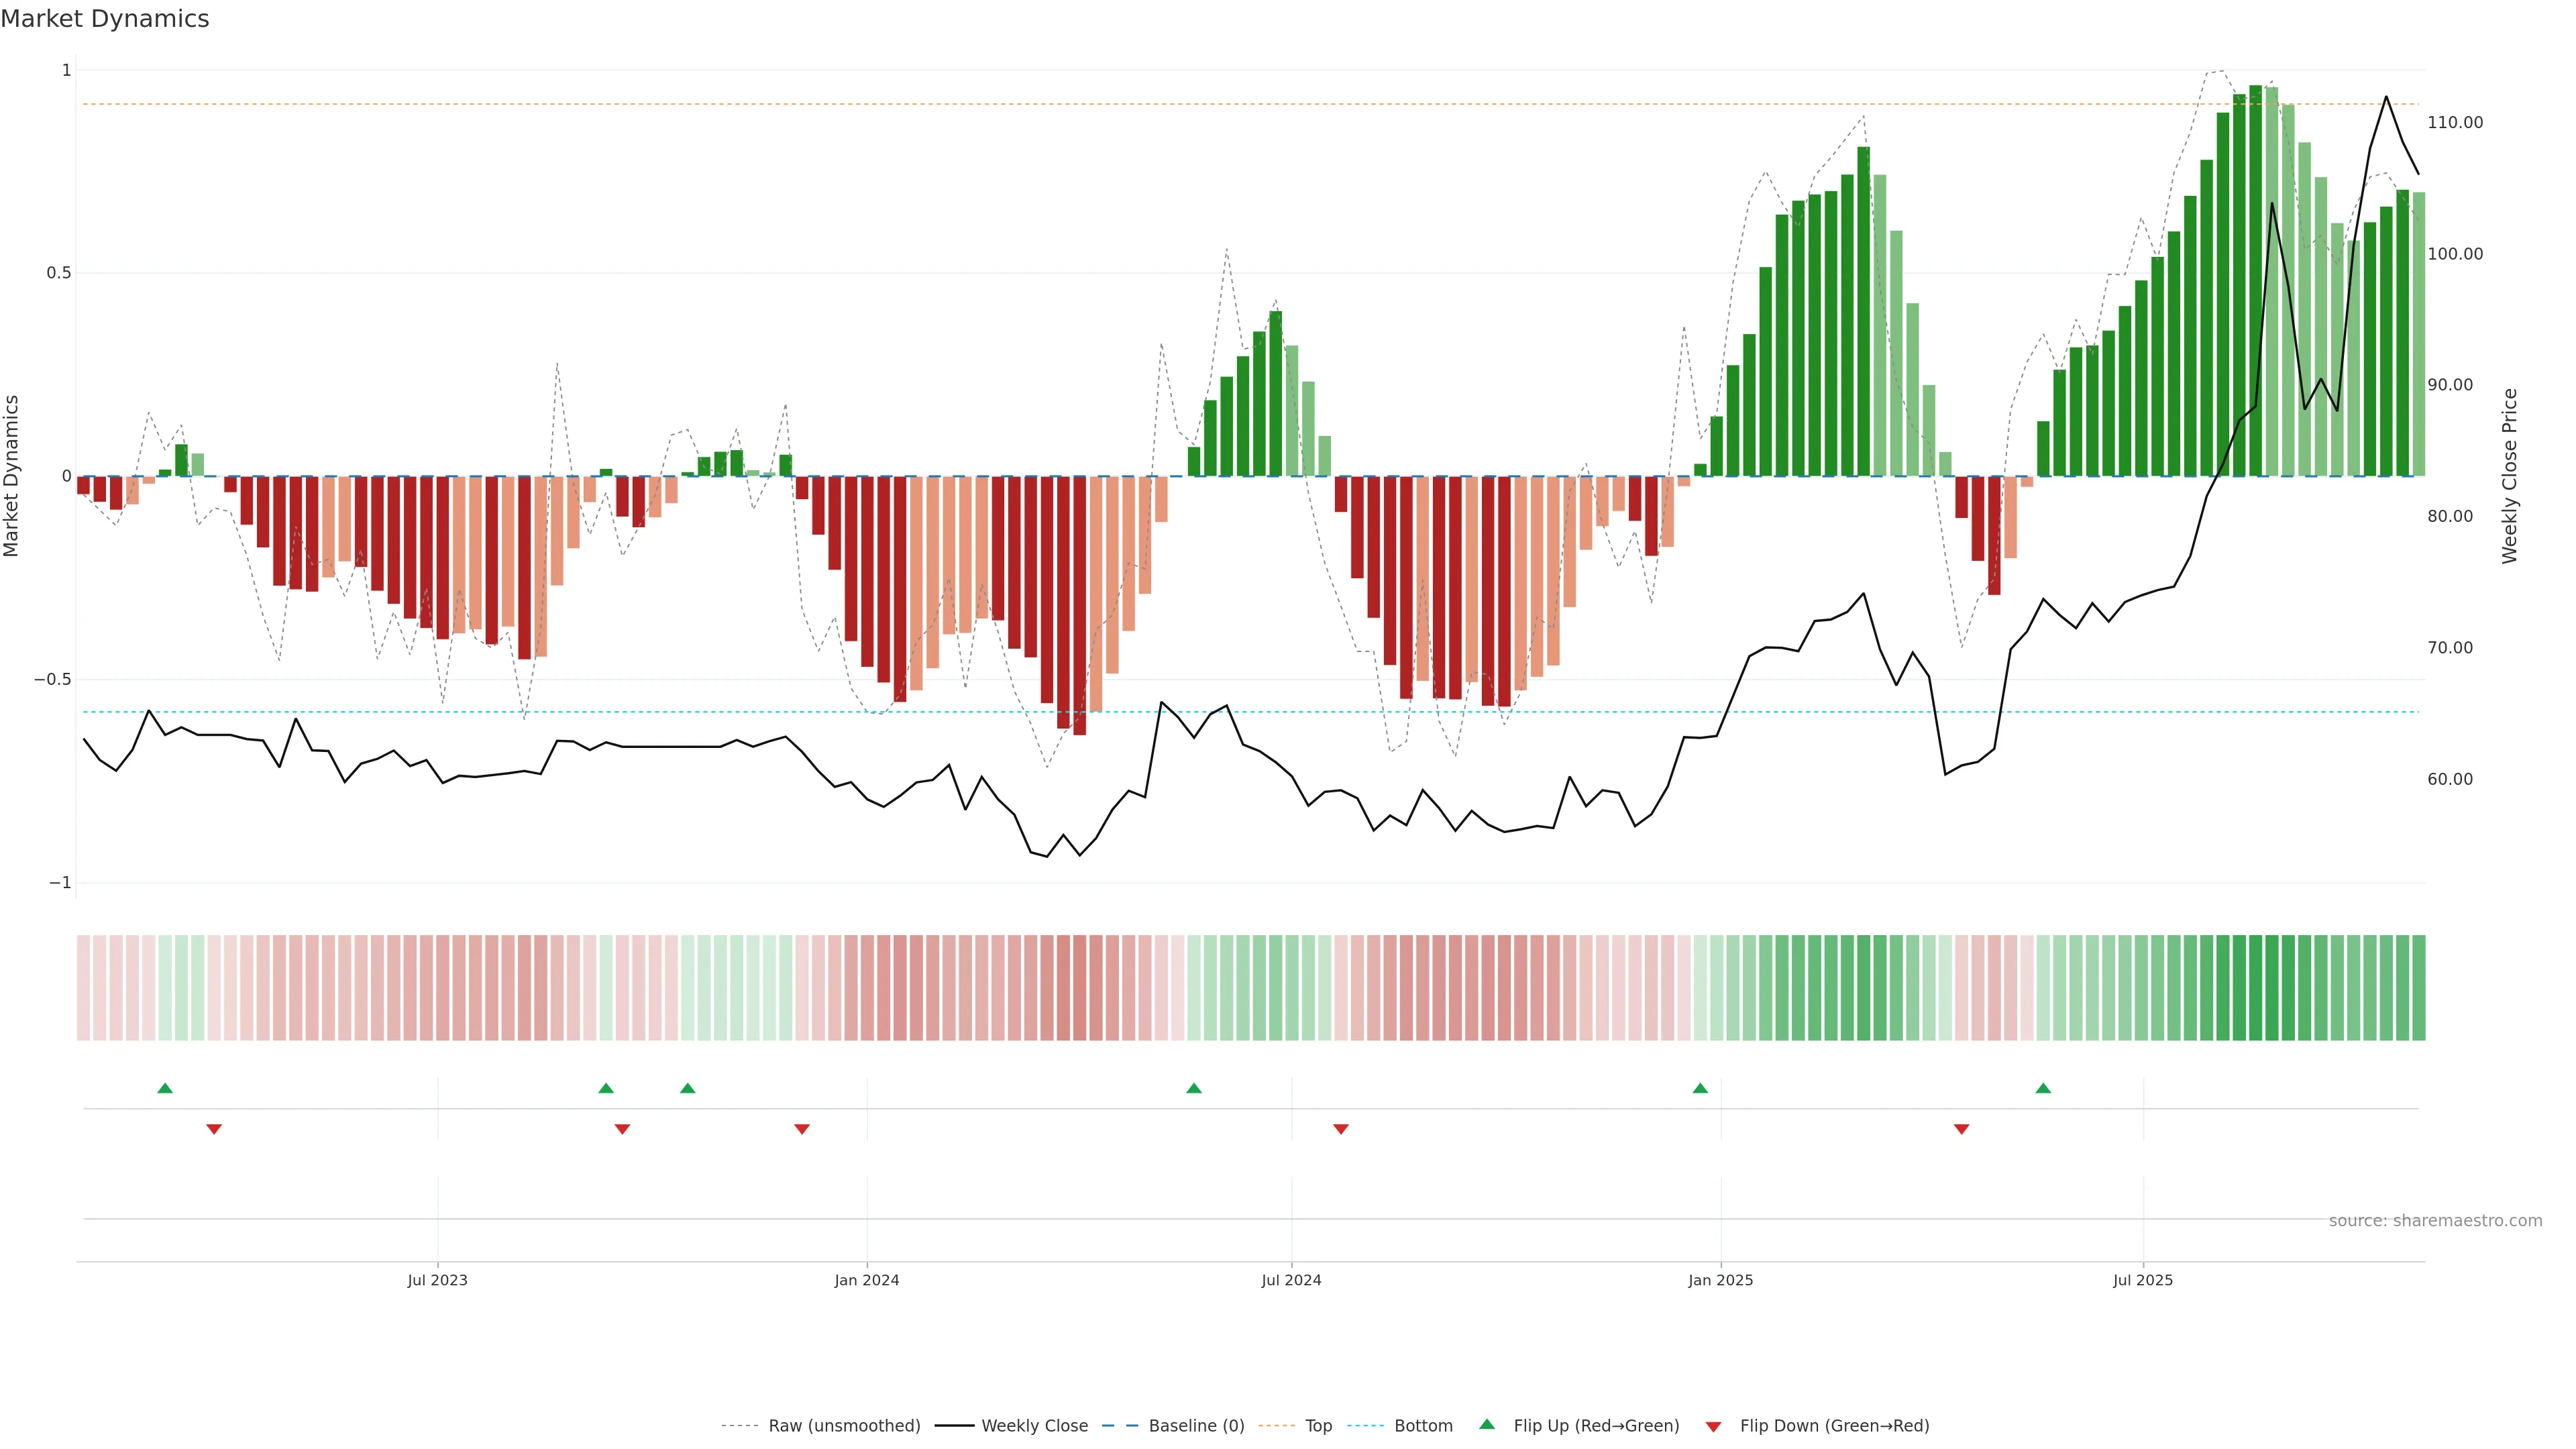Click the first green flip-up marker
Image resolution: width=2576 pixels, height=1449 pixels.
pos(165,1088)
